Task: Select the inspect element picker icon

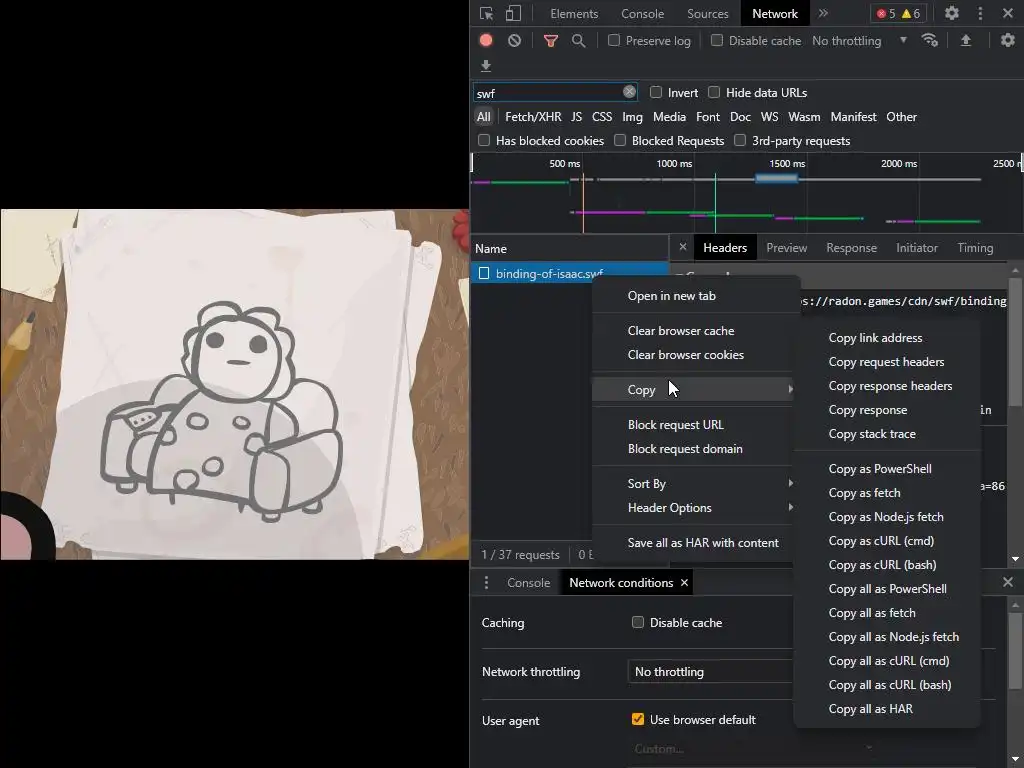Action: (x=486, y=14)
